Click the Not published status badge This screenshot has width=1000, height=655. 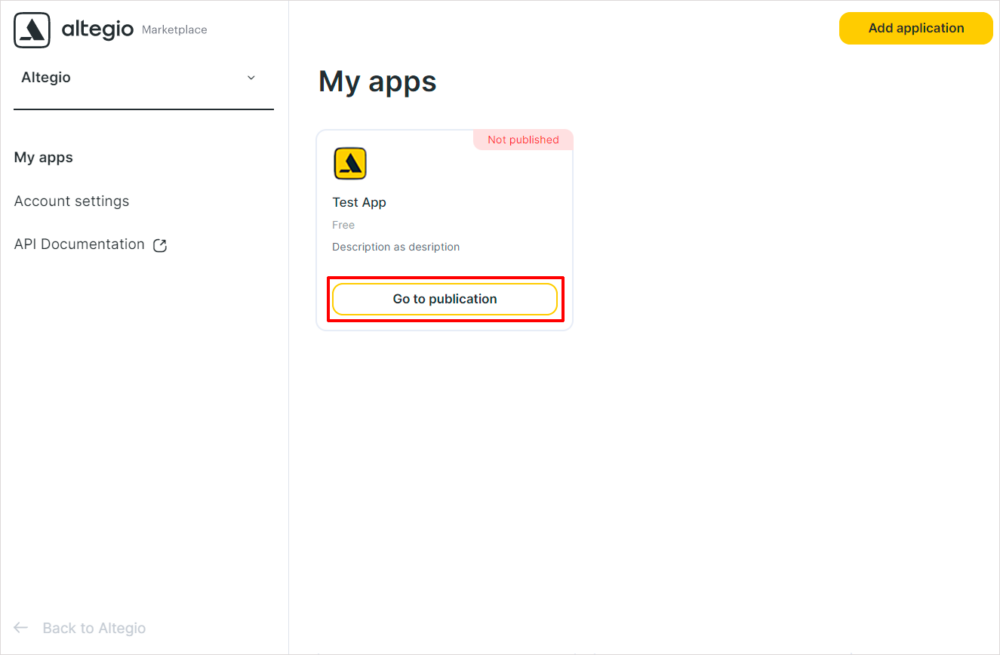coord(523,140)
